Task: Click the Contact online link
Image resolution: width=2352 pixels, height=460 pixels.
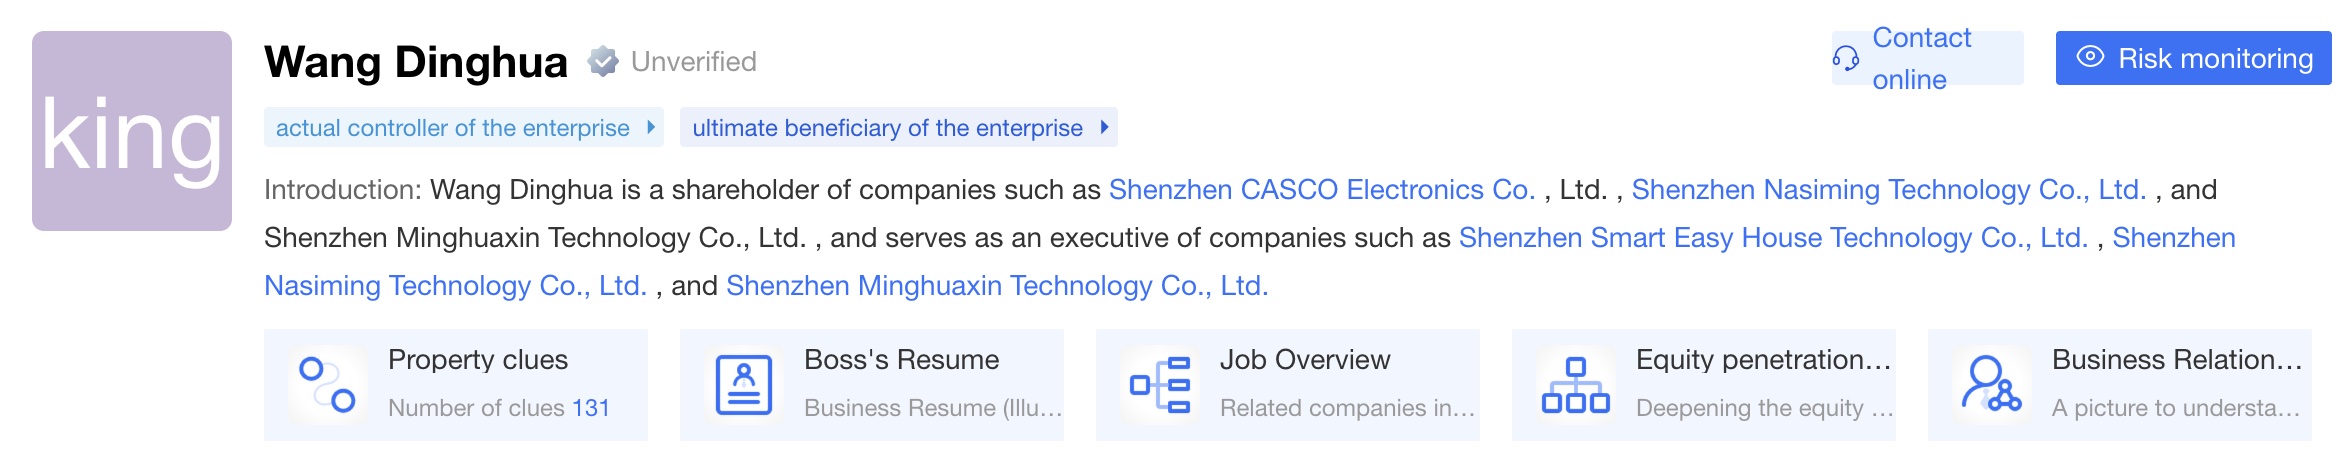Action: (1921, 58)
